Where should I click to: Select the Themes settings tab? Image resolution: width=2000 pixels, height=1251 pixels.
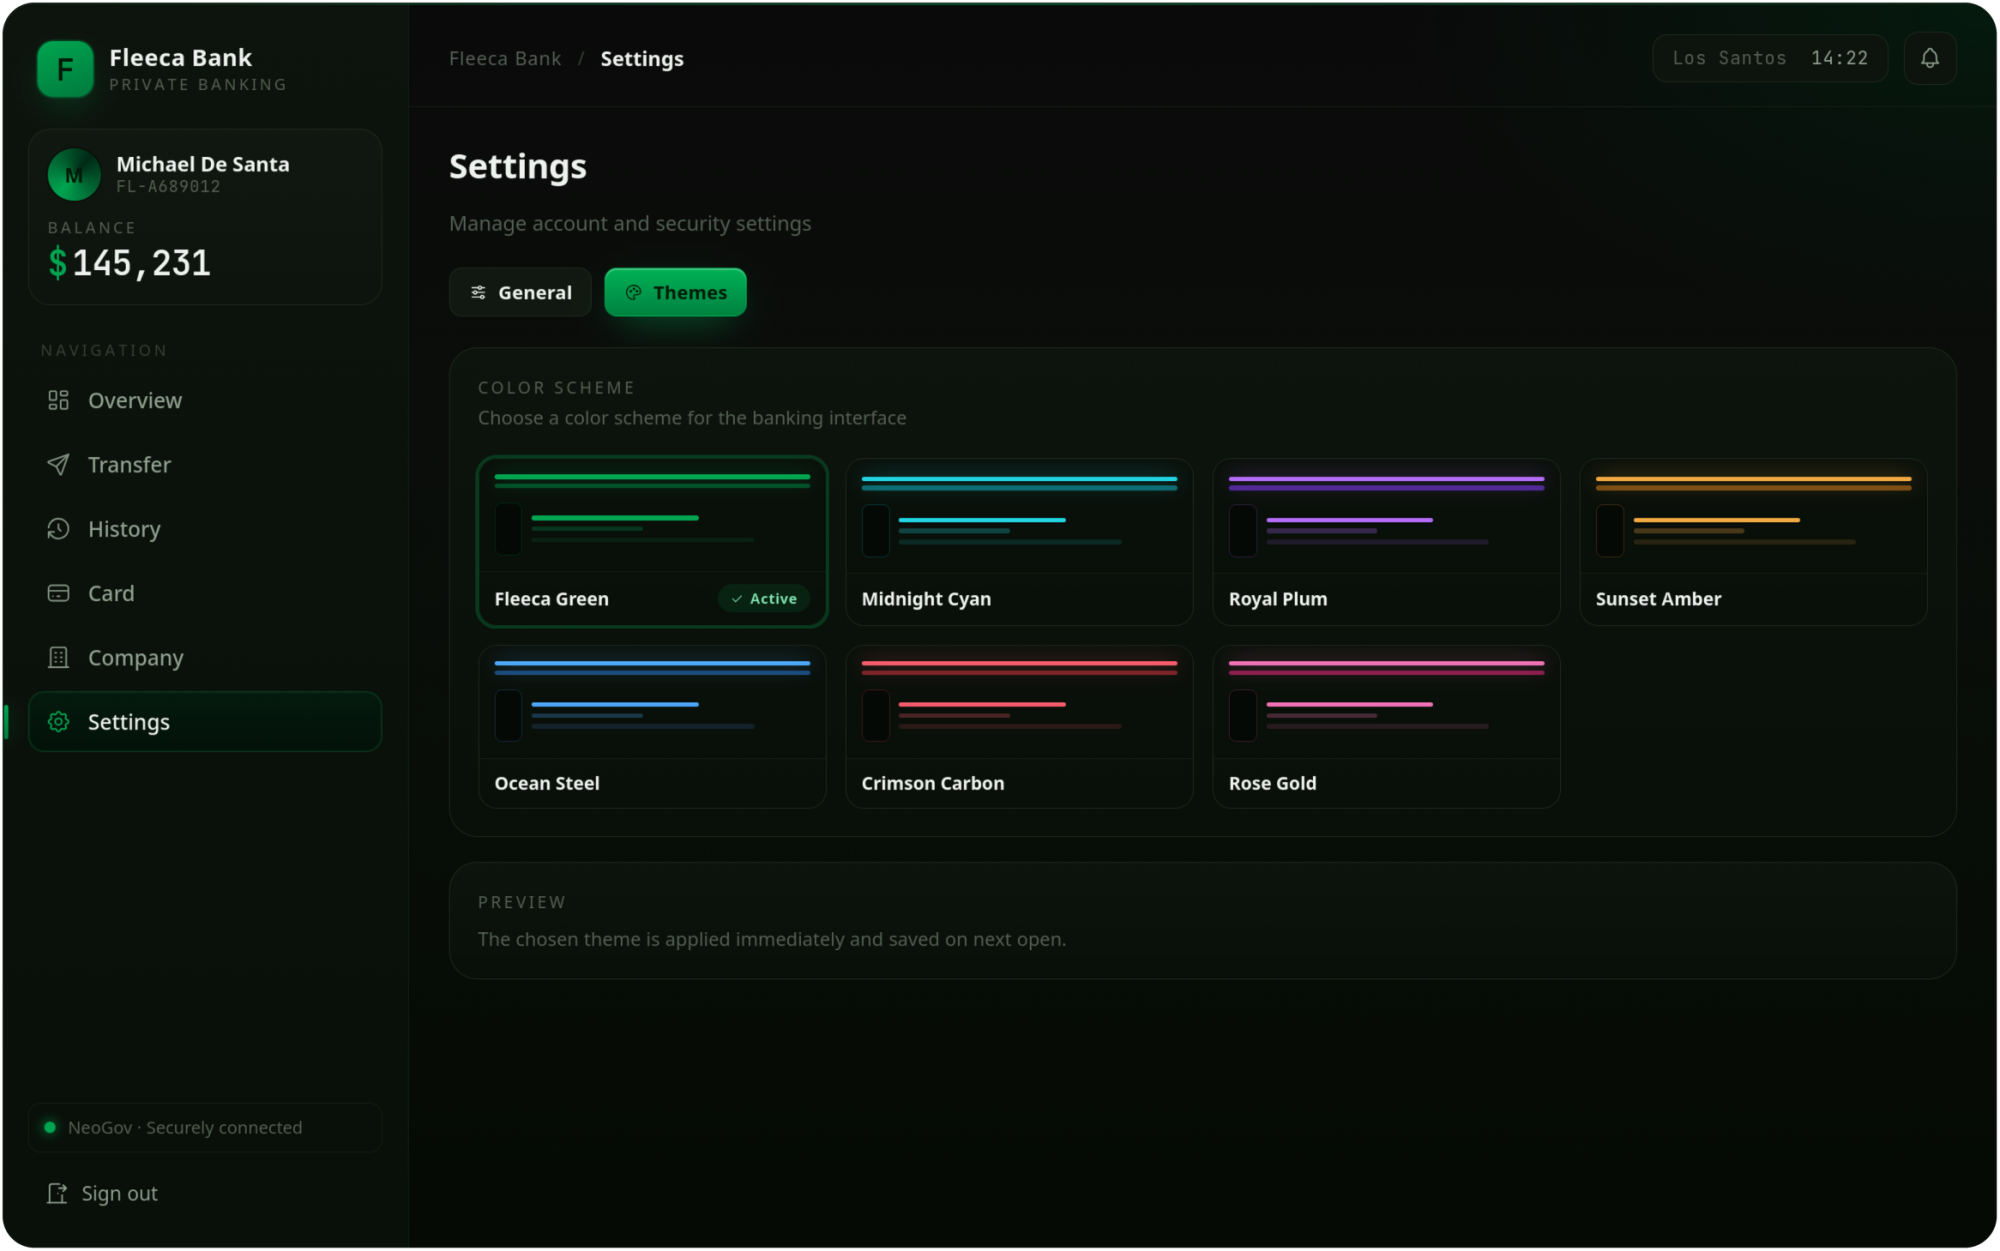tap(675, 292)
